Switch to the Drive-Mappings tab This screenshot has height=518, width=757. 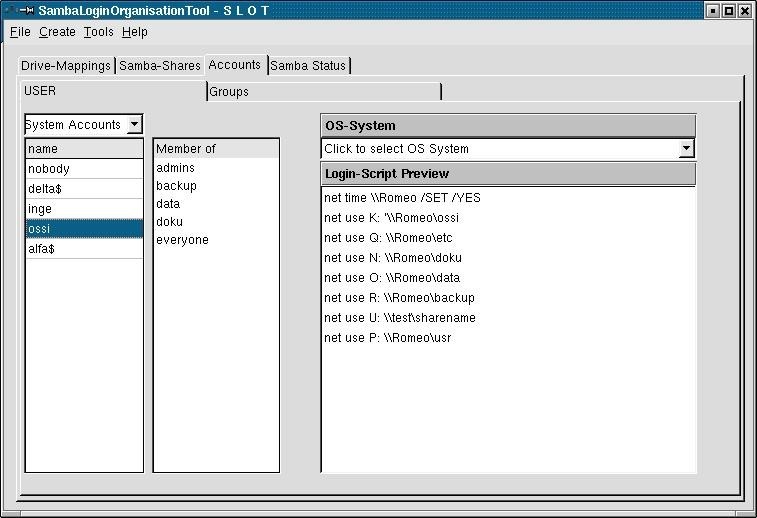point(66,66)
